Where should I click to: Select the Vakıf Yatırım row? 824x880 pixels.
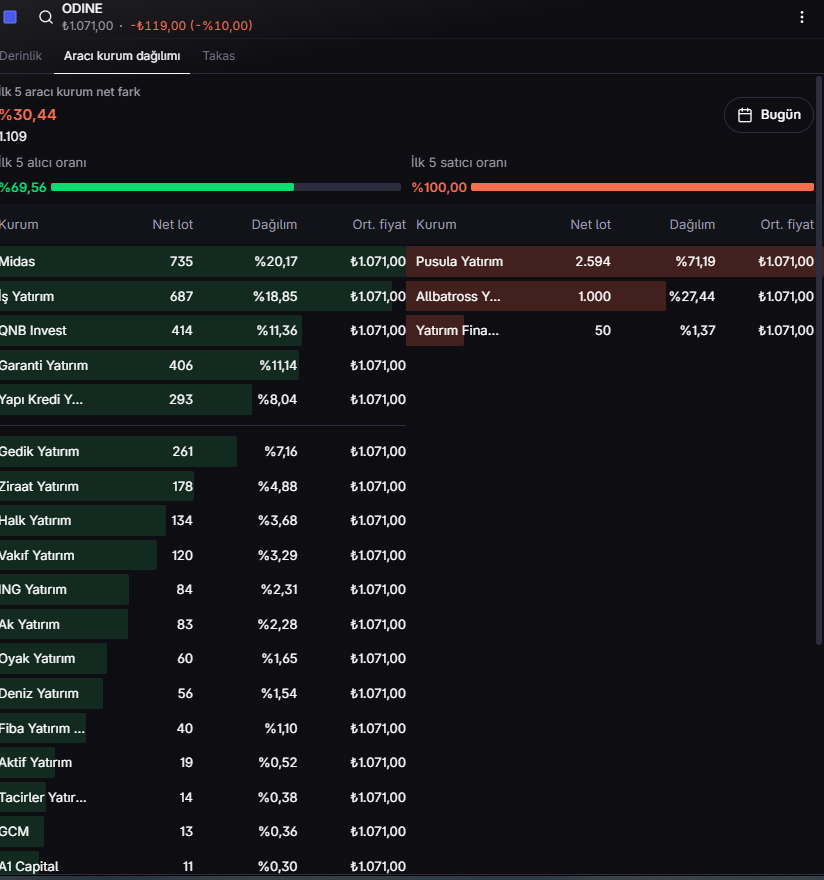coord(203,555)
